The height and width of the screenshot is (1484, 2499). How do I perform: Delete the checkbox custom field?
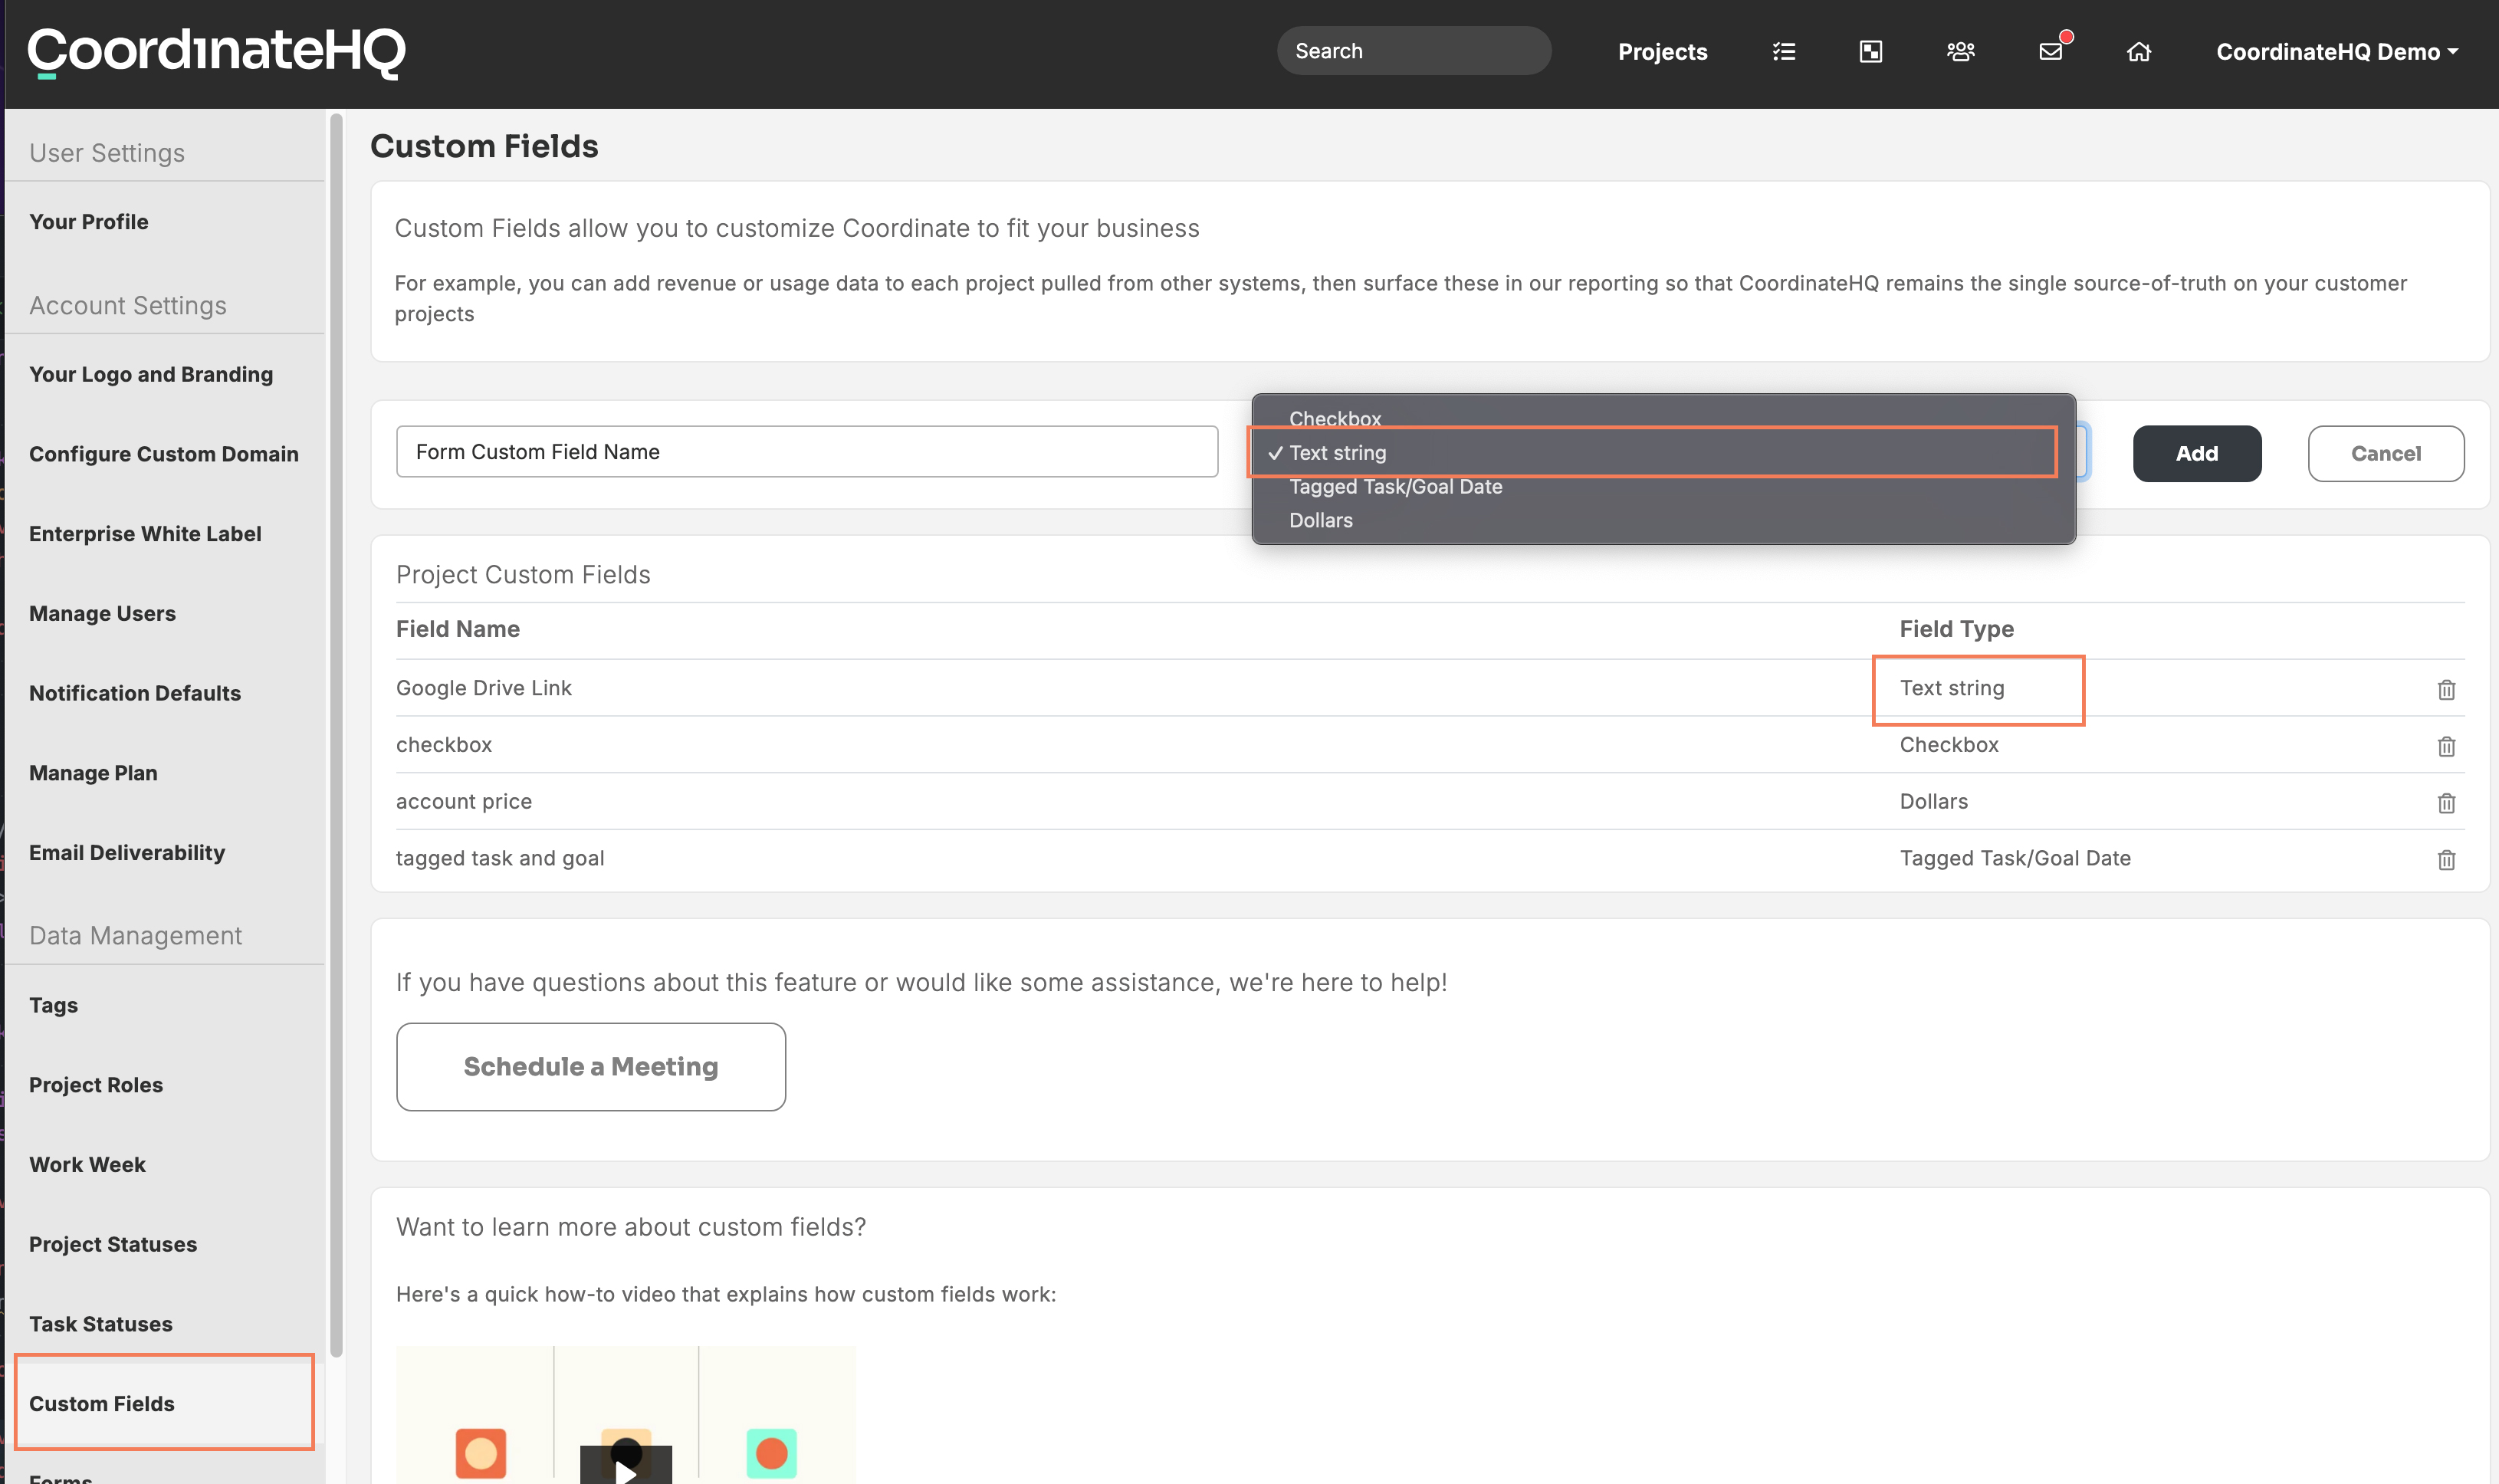[x=2446, y=746]
